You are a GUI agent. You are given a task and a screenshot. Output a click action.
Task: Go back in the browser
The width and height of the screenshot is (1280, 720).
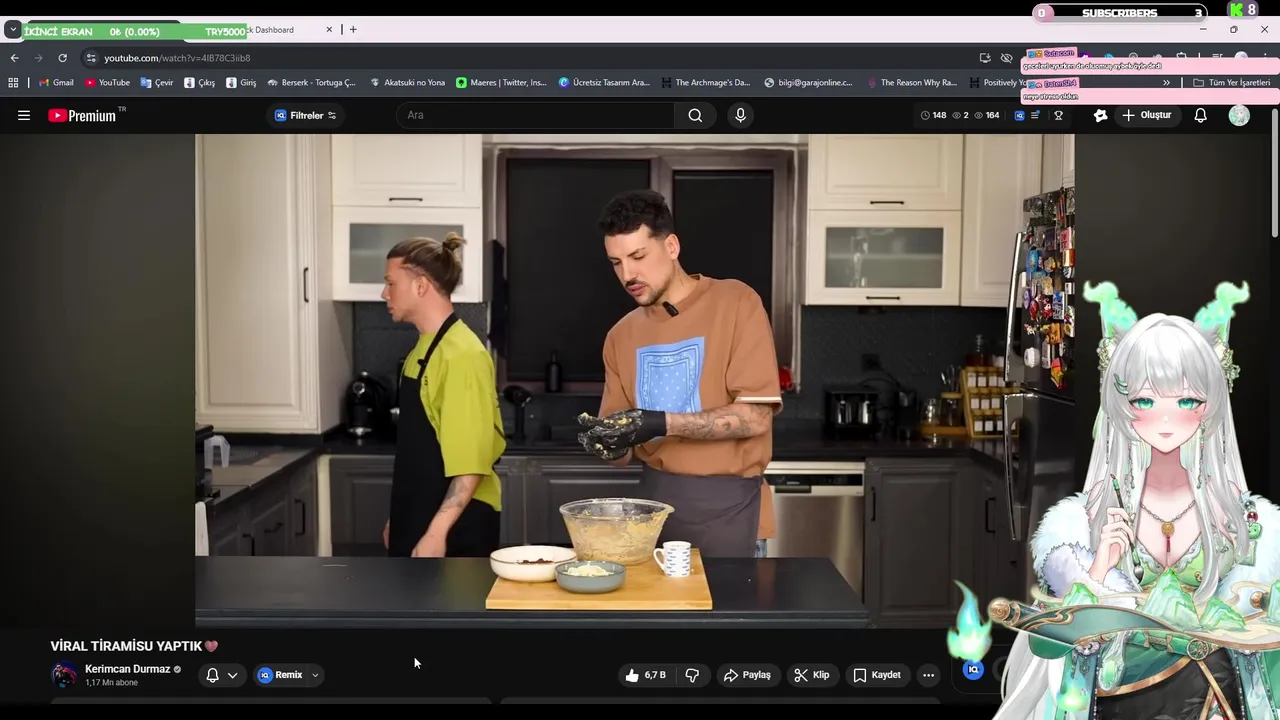coord(14,58)
